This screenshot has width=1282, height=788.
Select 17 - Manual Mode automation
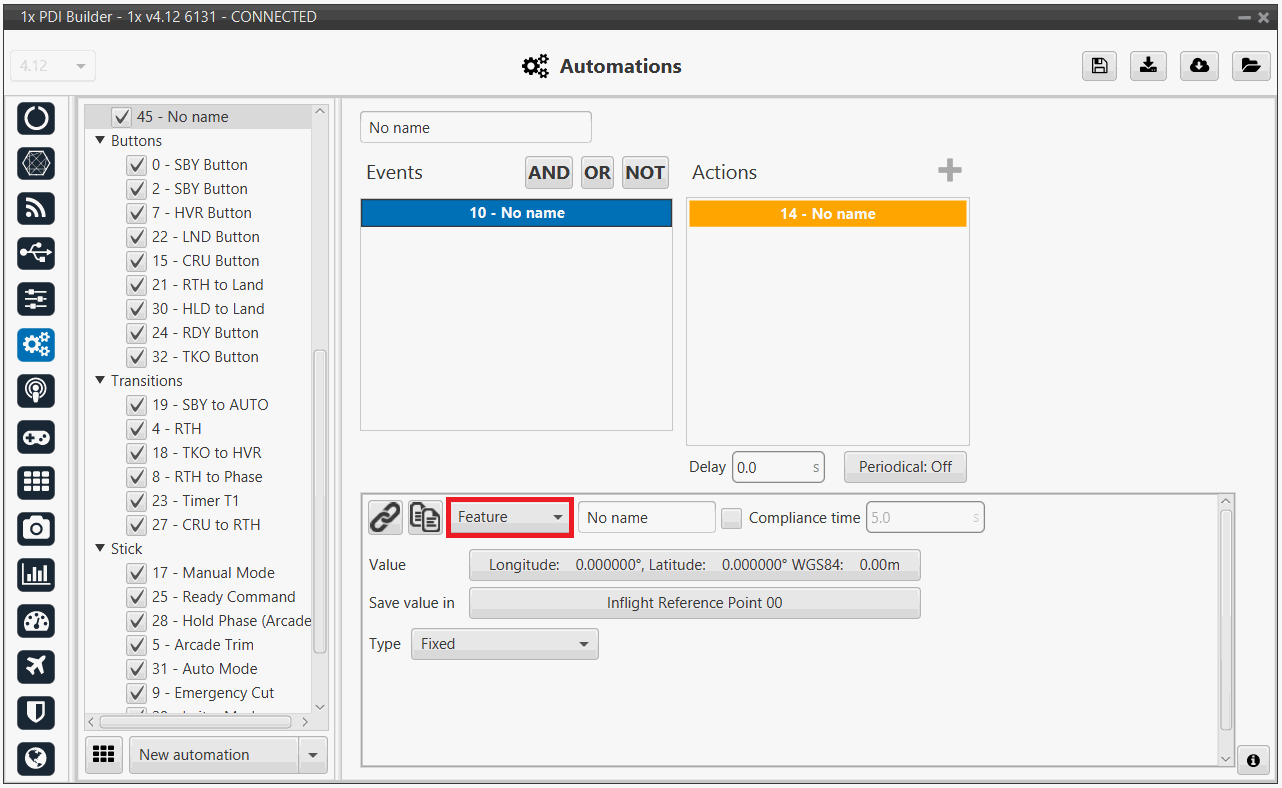point(213,573)
